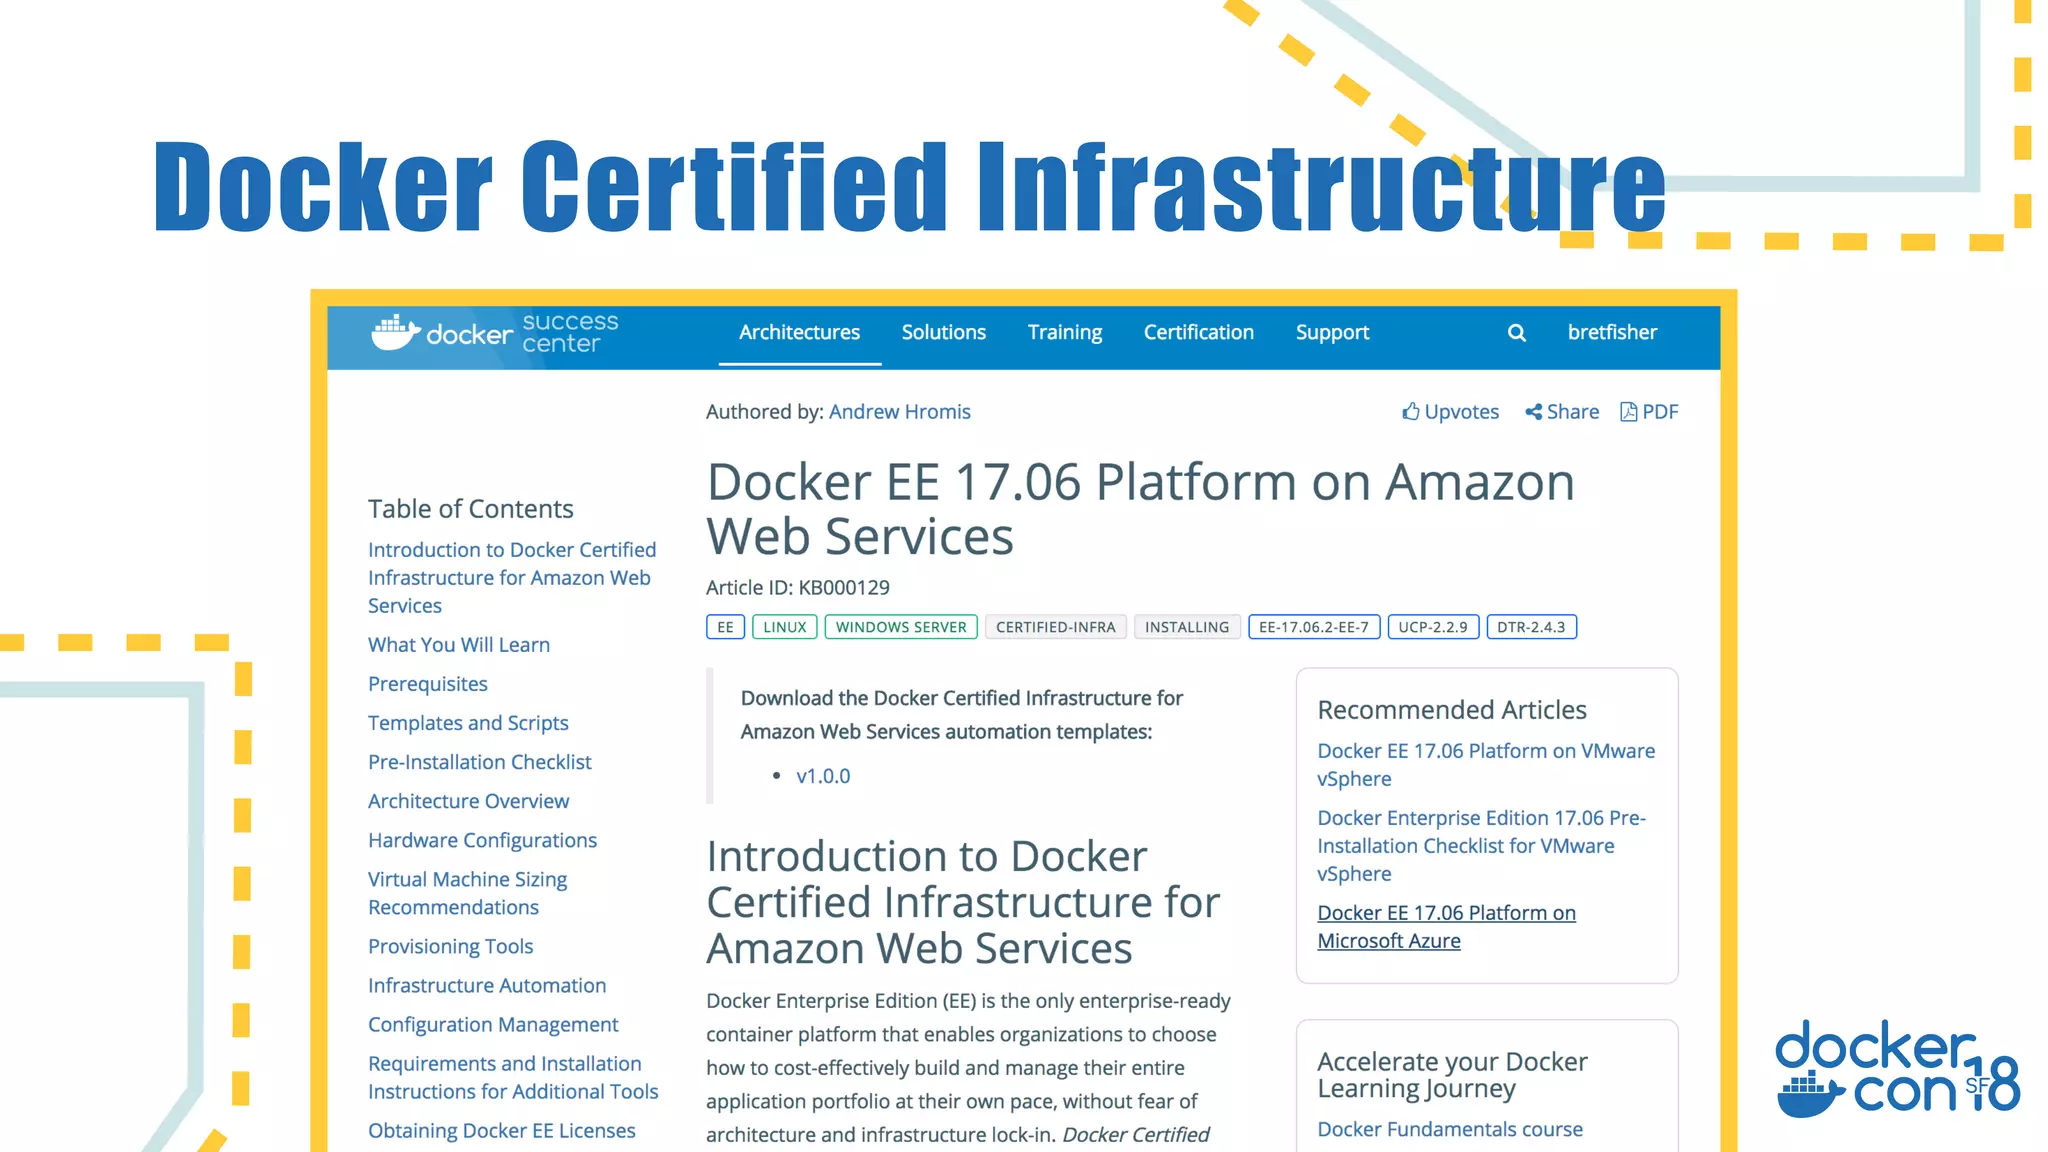Open Docker EE 17.06 on VMware vSphere article
The height and width of the screenshot is (1152, 2048).
(x=1486, y=765)
